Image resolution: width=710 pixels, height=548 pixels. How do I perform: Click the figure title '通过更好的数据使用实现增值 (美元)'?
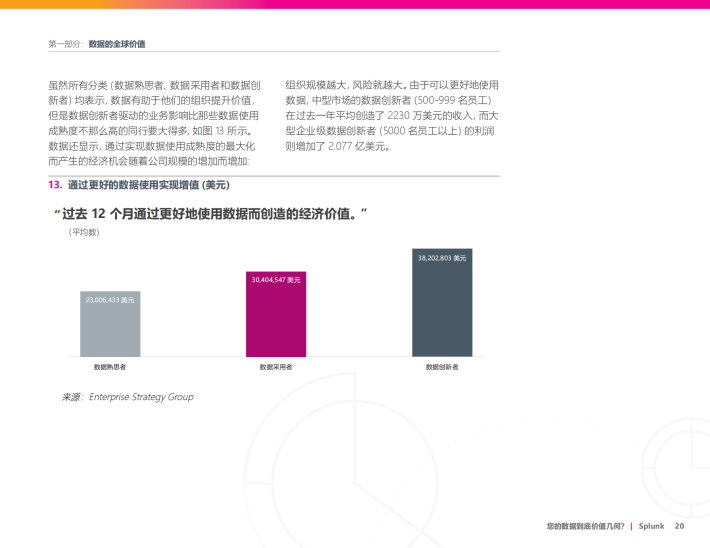pos(149,185)
